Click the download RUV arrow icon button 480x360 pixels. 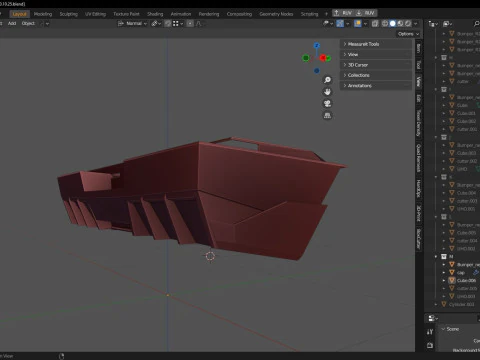(366, 13)
